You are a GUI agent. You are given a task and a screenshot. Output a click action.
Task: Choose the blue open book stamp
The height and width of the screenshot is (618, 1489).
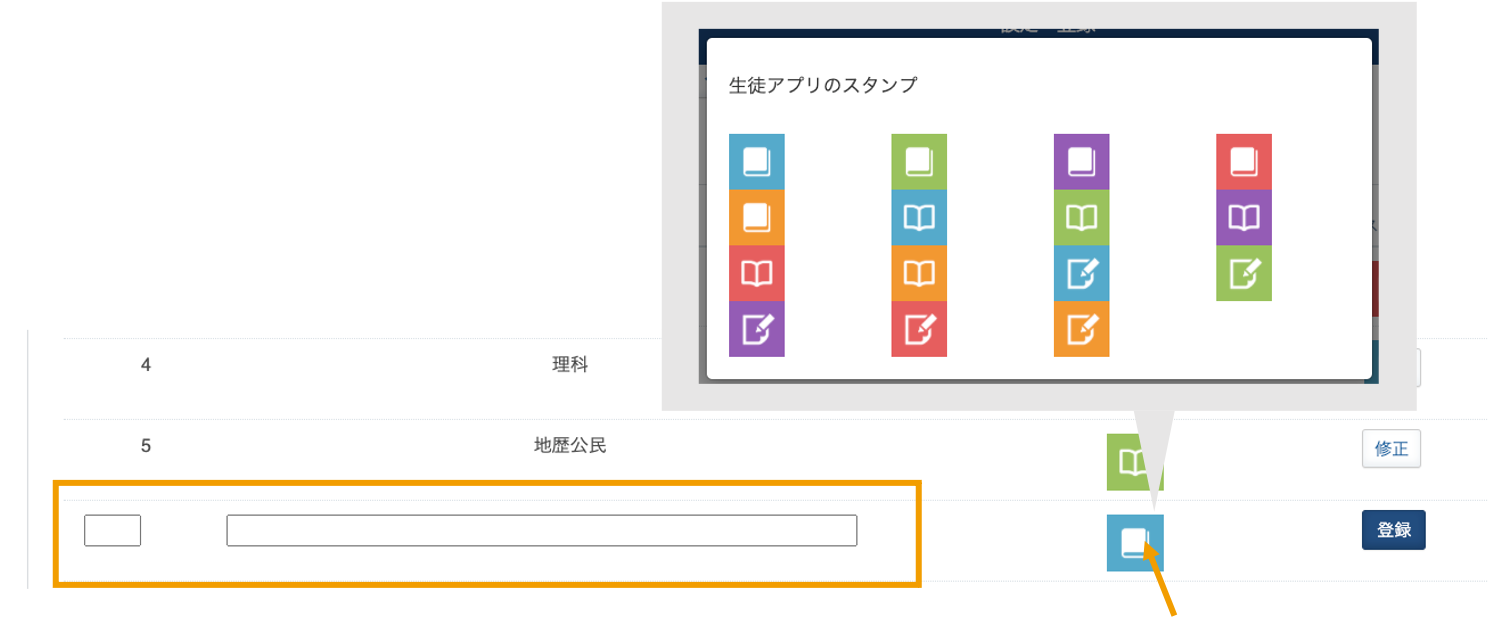919,217
